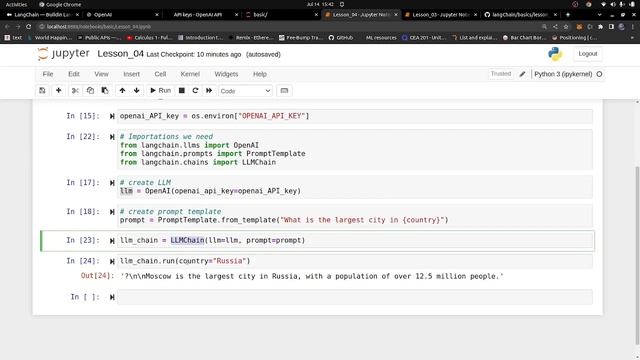Open the Chrome three-dot menu
The height and width of the screenshot is (360, 640).
coord(633,27)
